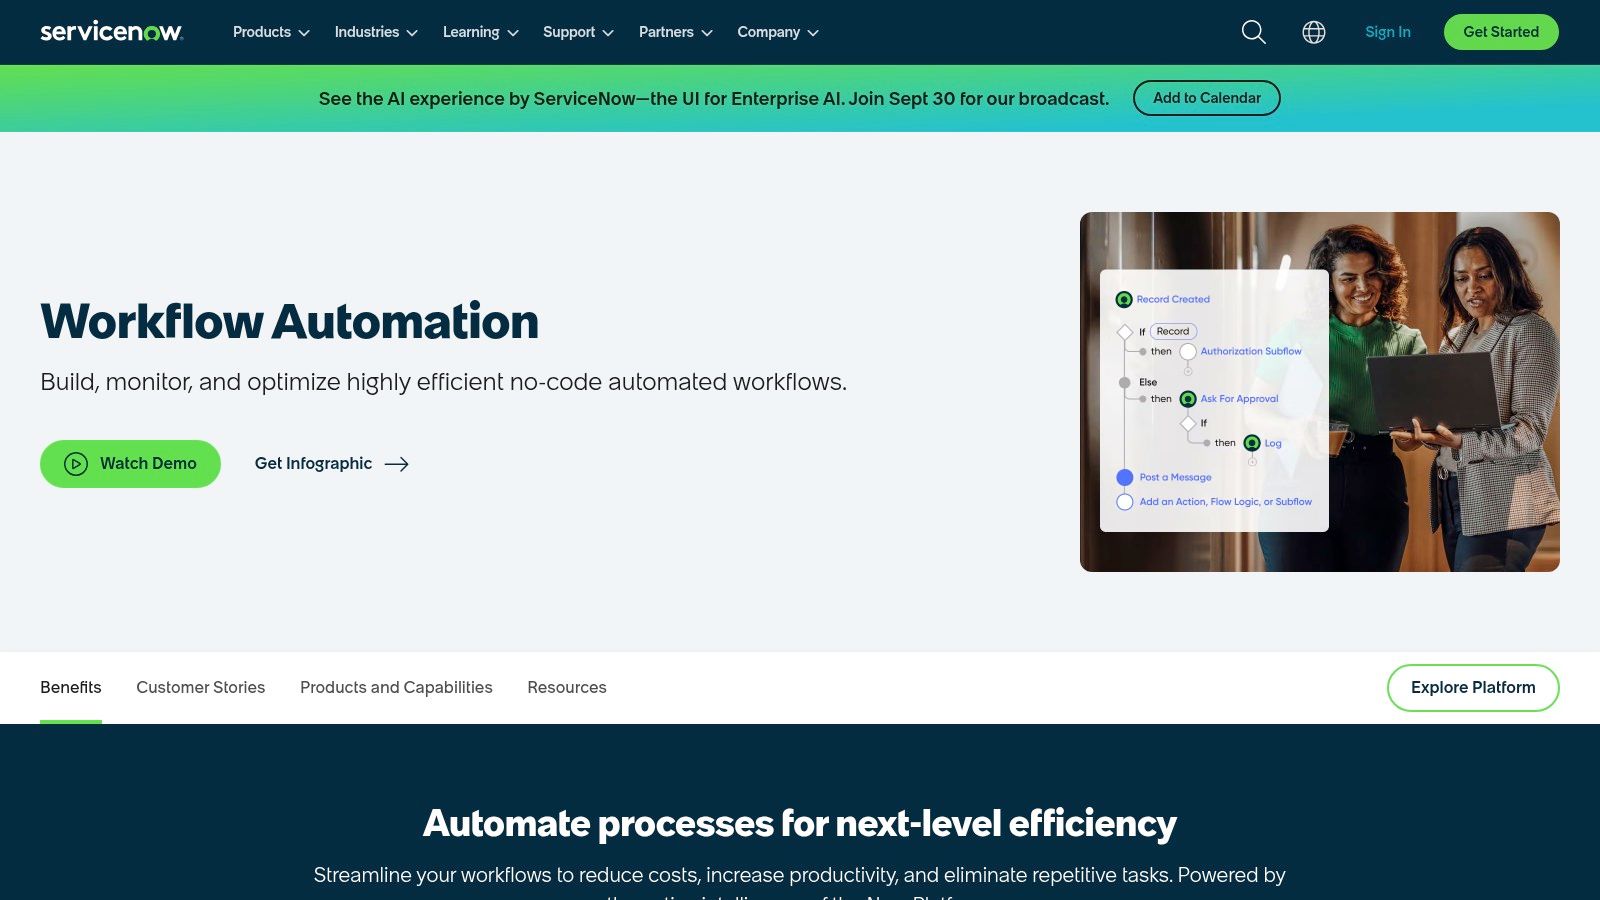Select the Log action node icon
Viewport: 1600px width, 900px height.
1251,443
